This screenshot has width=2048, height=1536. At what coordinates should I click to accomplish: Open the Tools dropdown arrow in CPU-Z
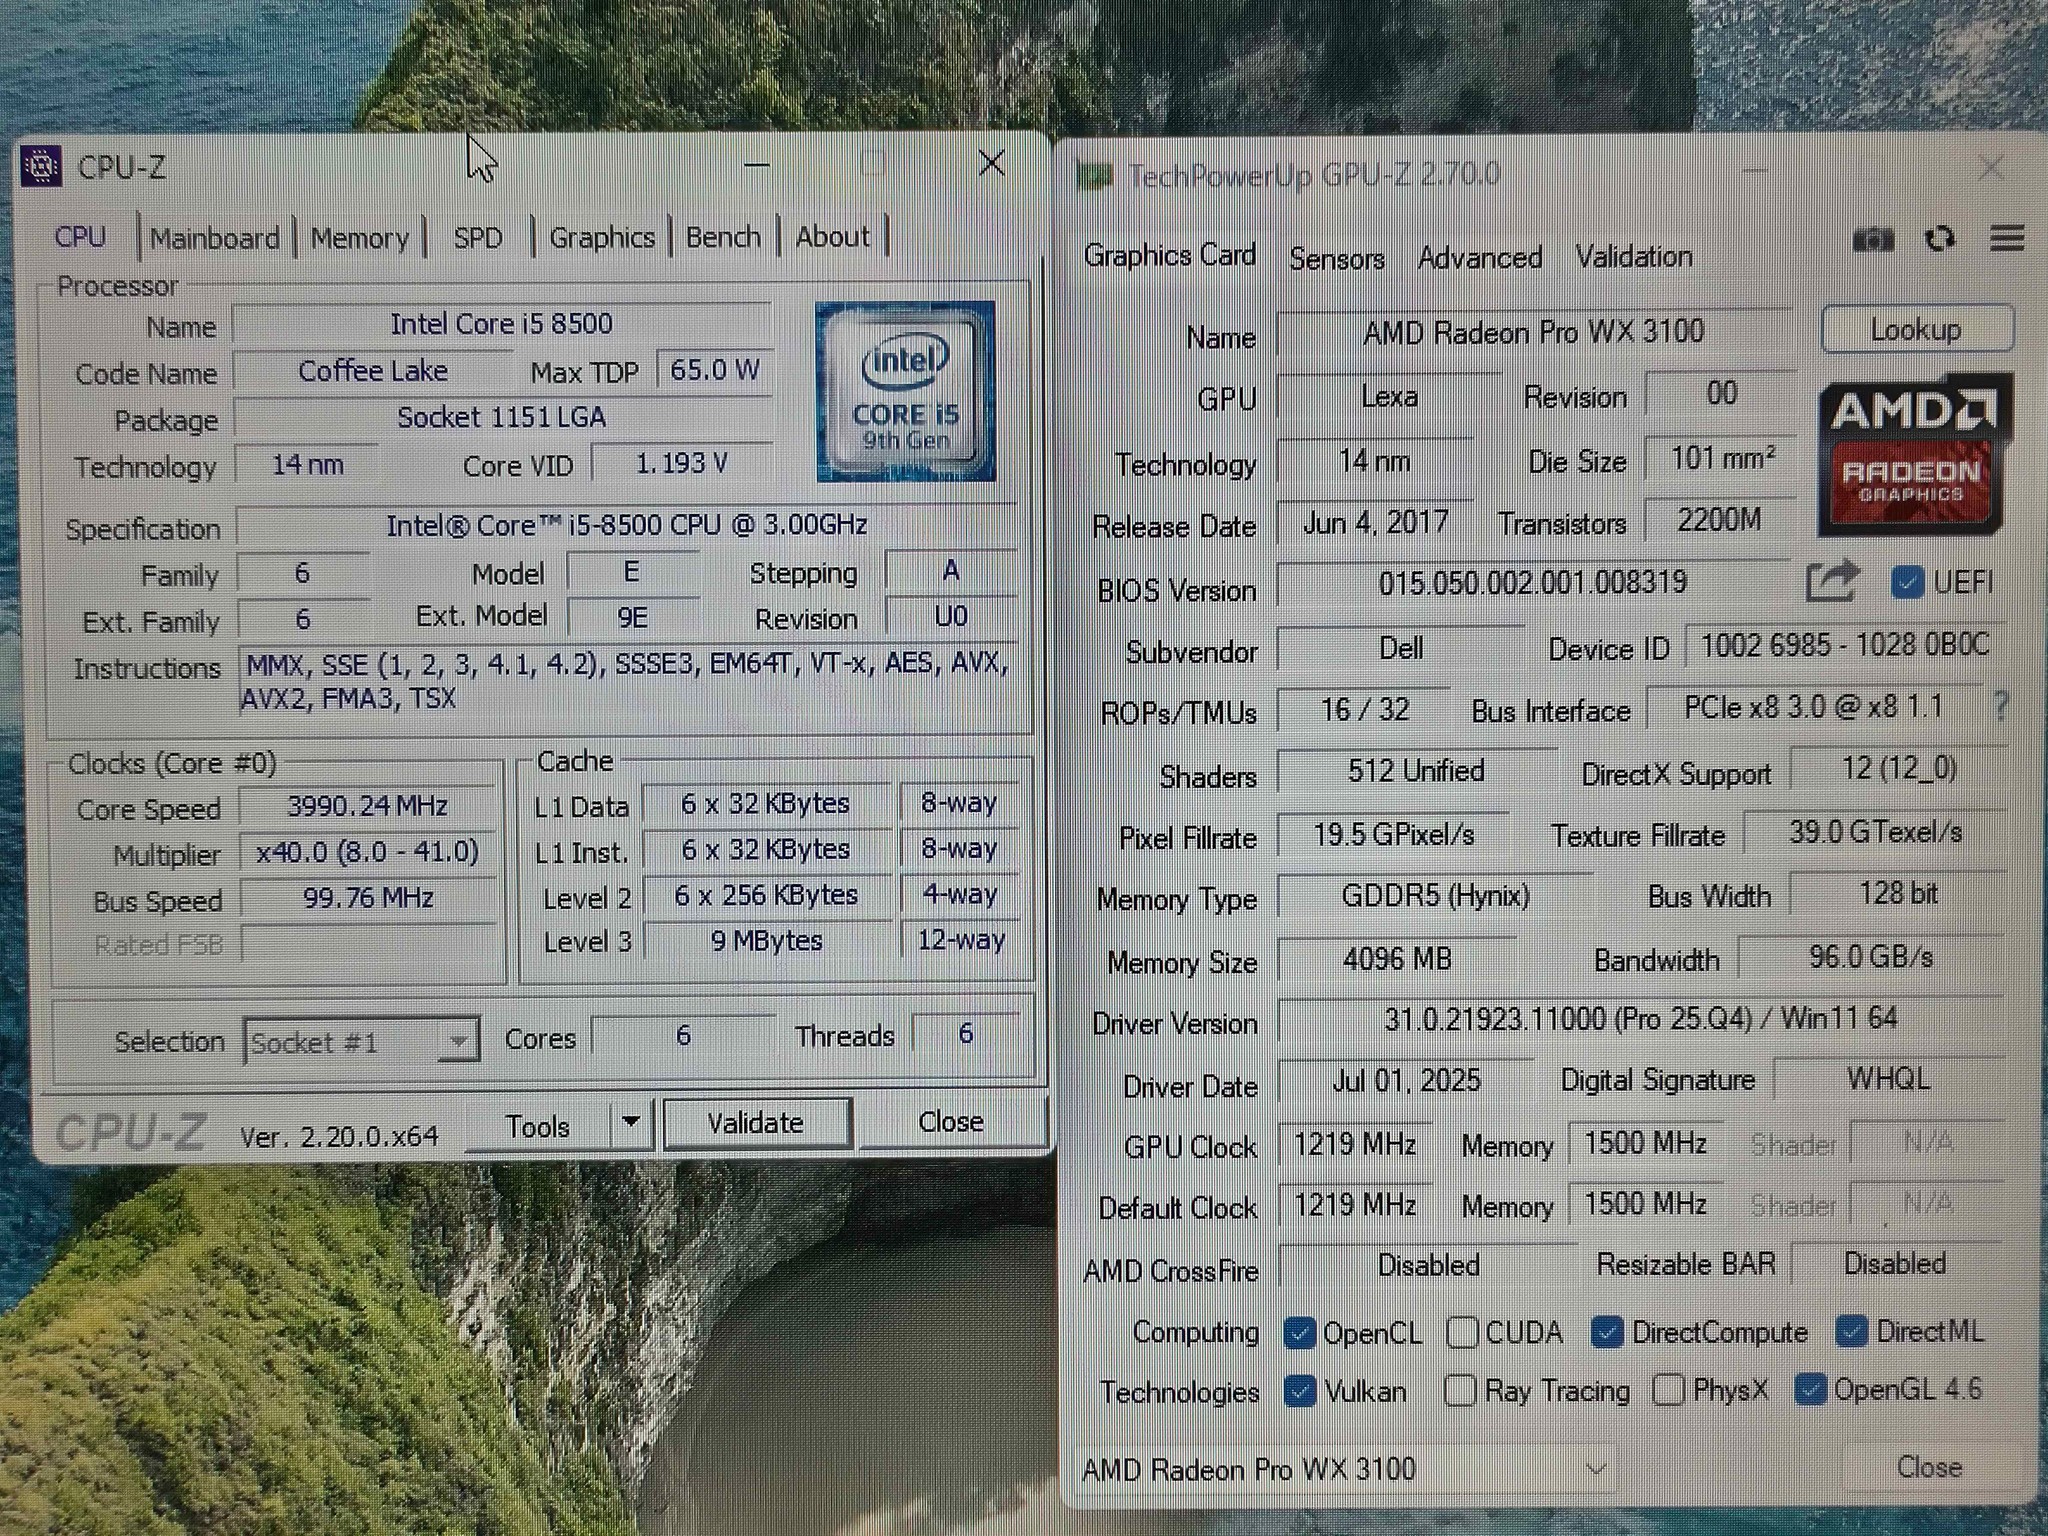631,1122
